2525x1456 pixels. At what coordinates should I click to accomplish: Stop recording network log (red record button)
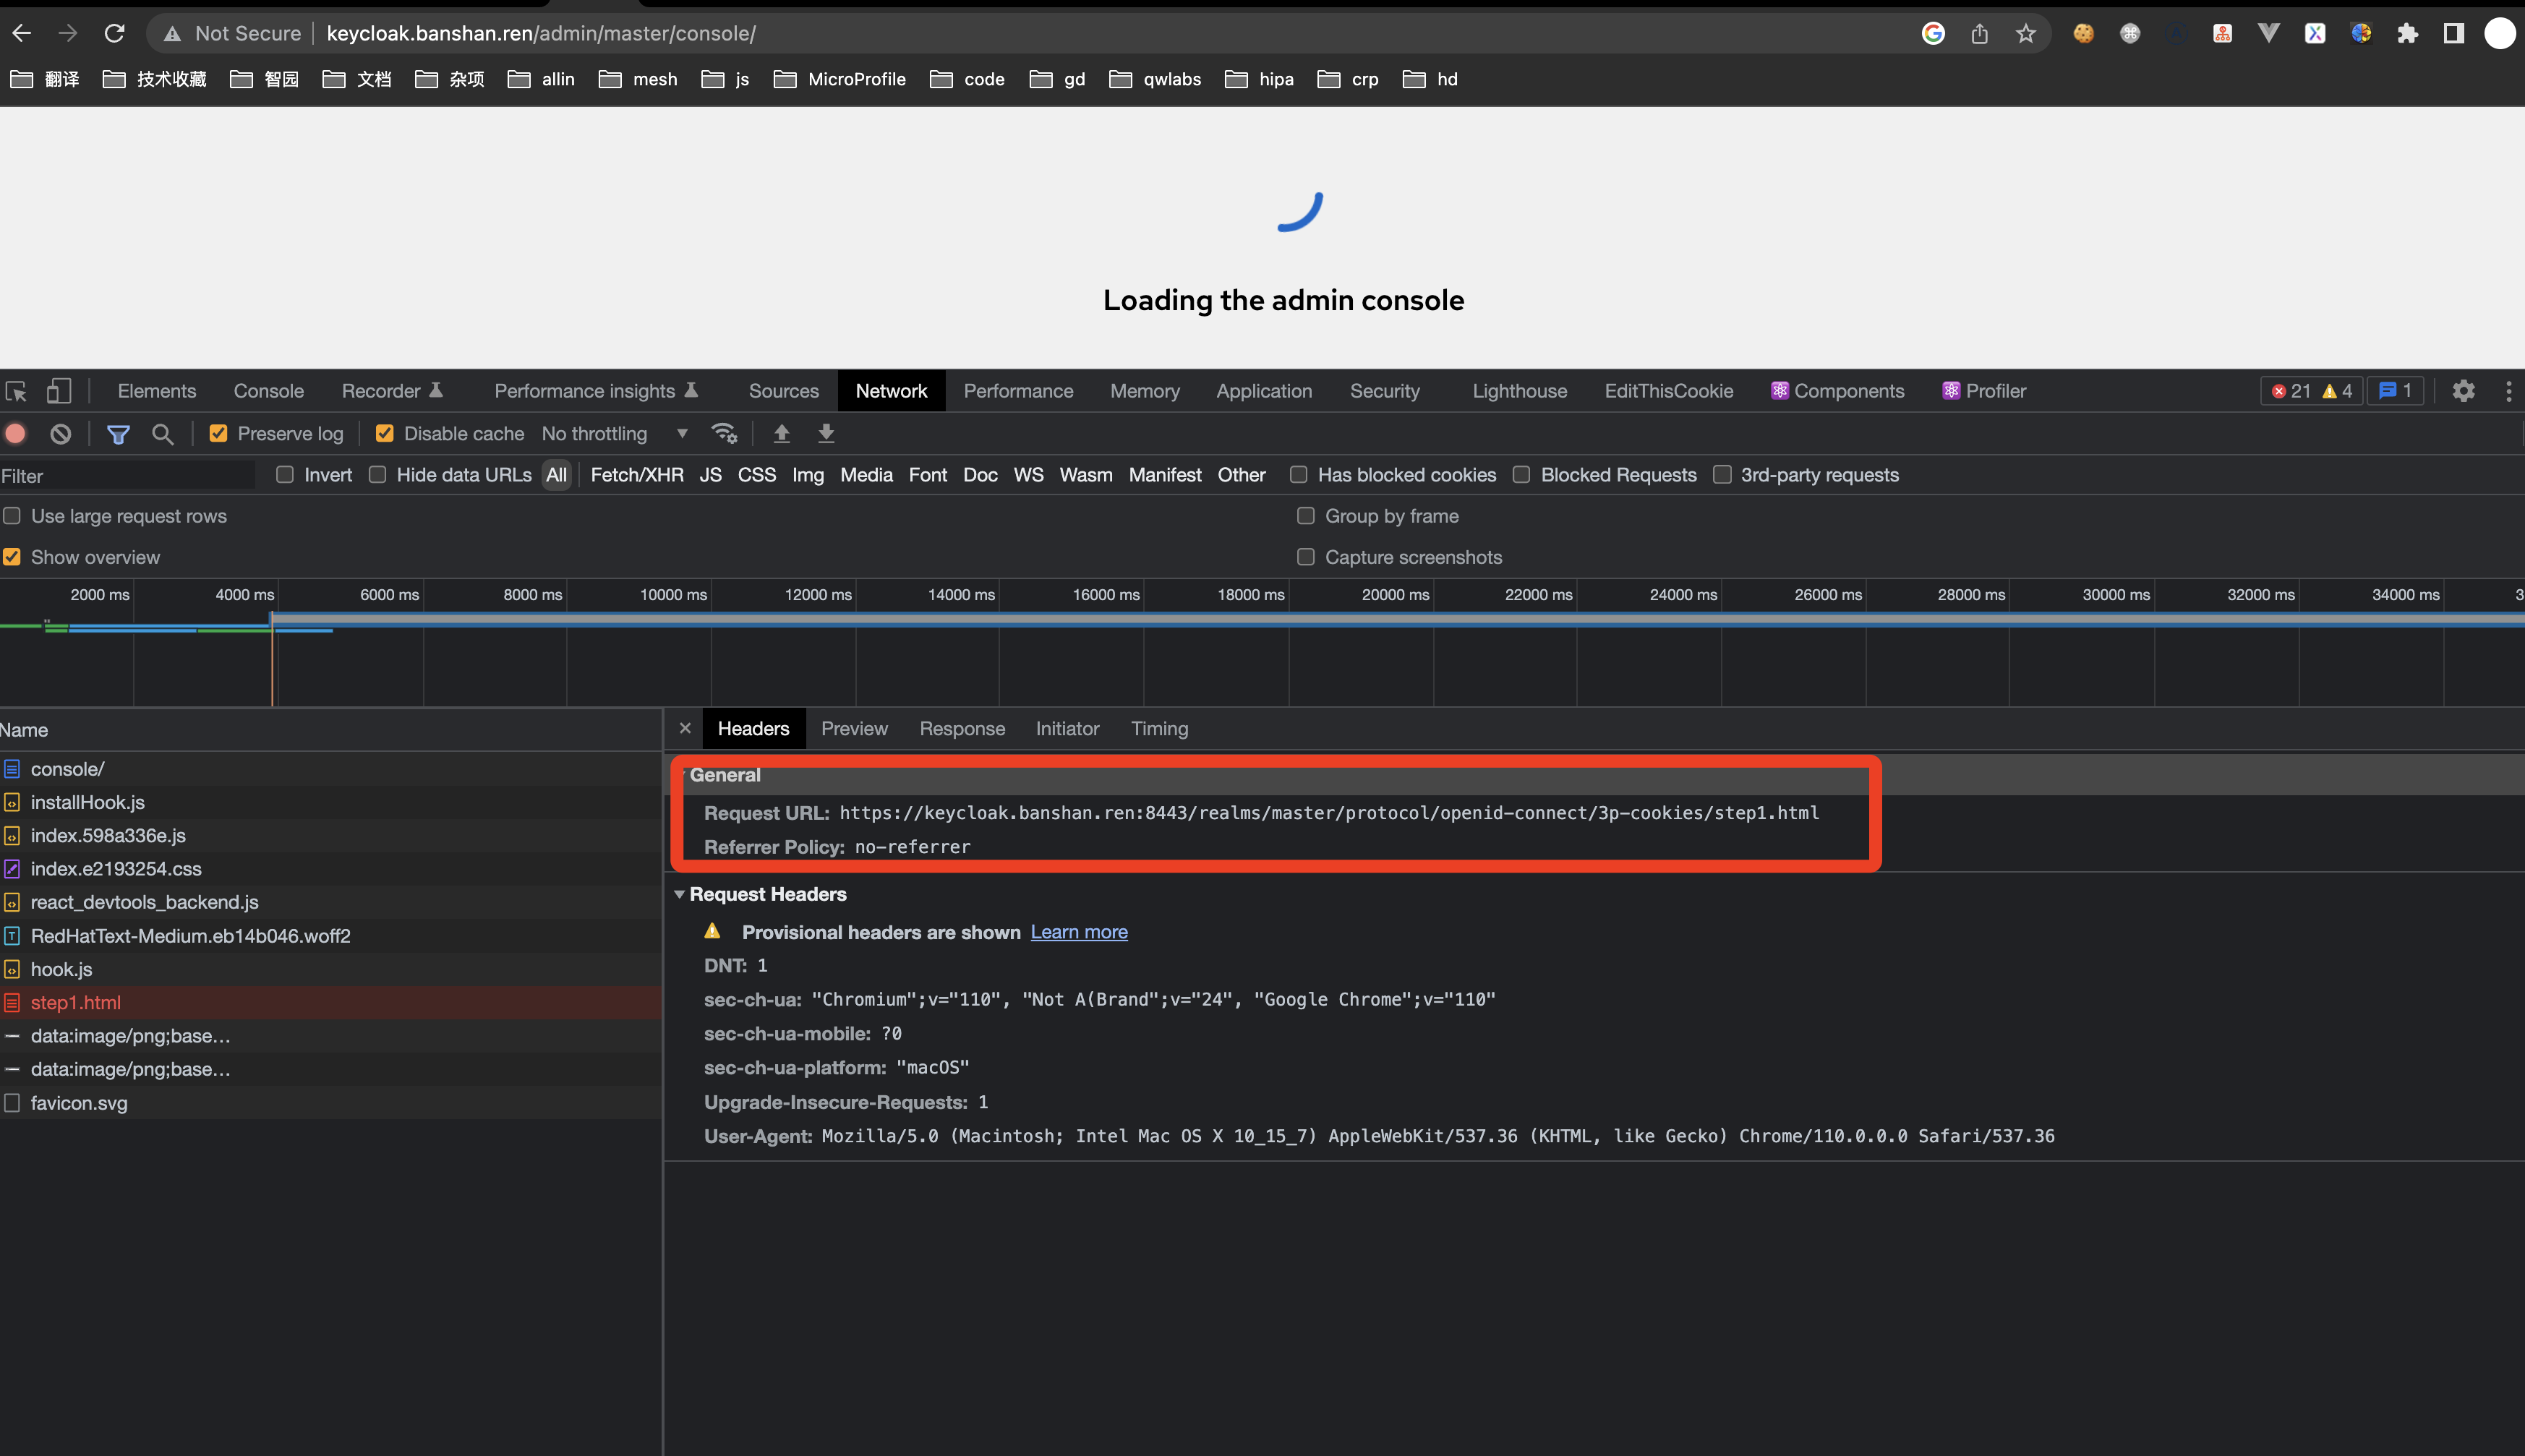click(x=15, y=433)
